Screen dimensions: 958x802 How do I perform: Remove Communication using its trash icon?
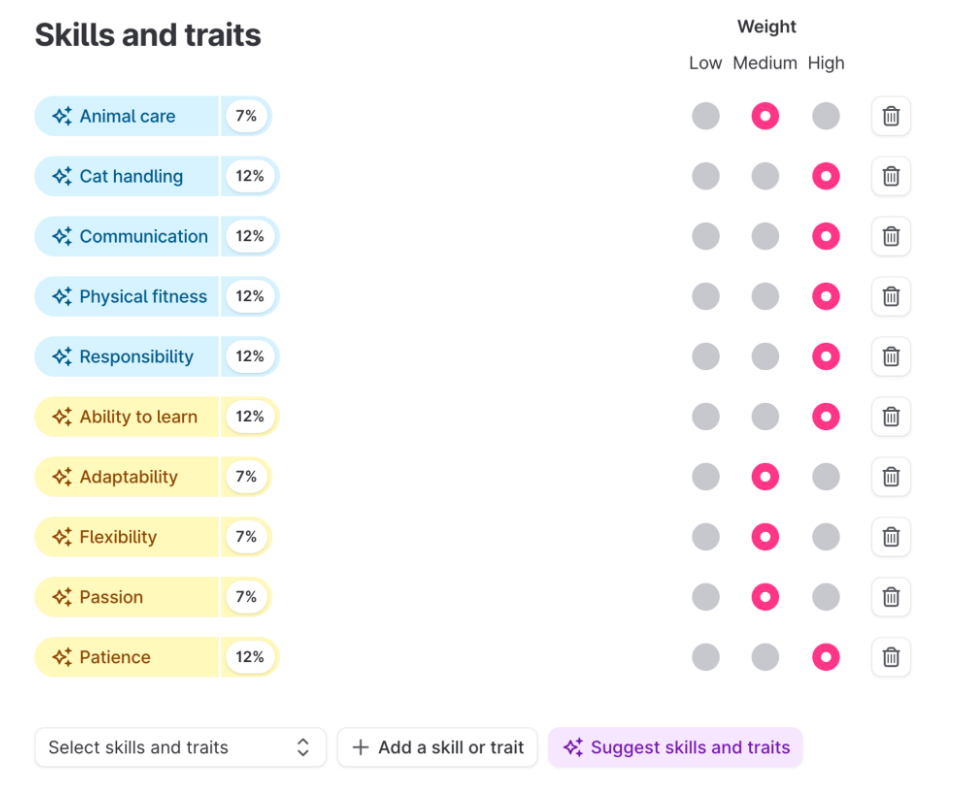pos(890,236)
